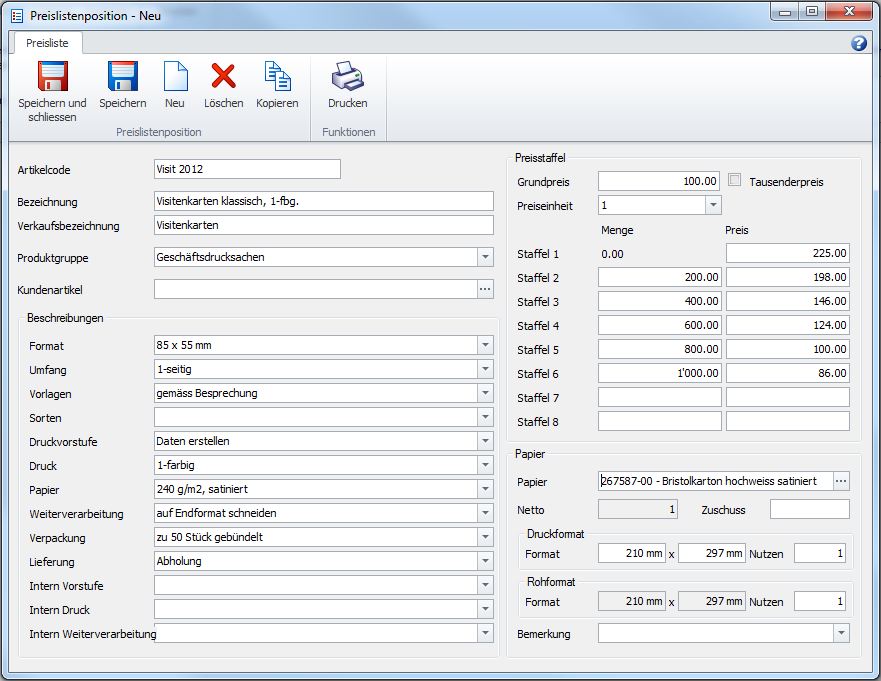Create a new entry with Neu icon
This screenshot has width=881, height=681.
click(175, 78)
